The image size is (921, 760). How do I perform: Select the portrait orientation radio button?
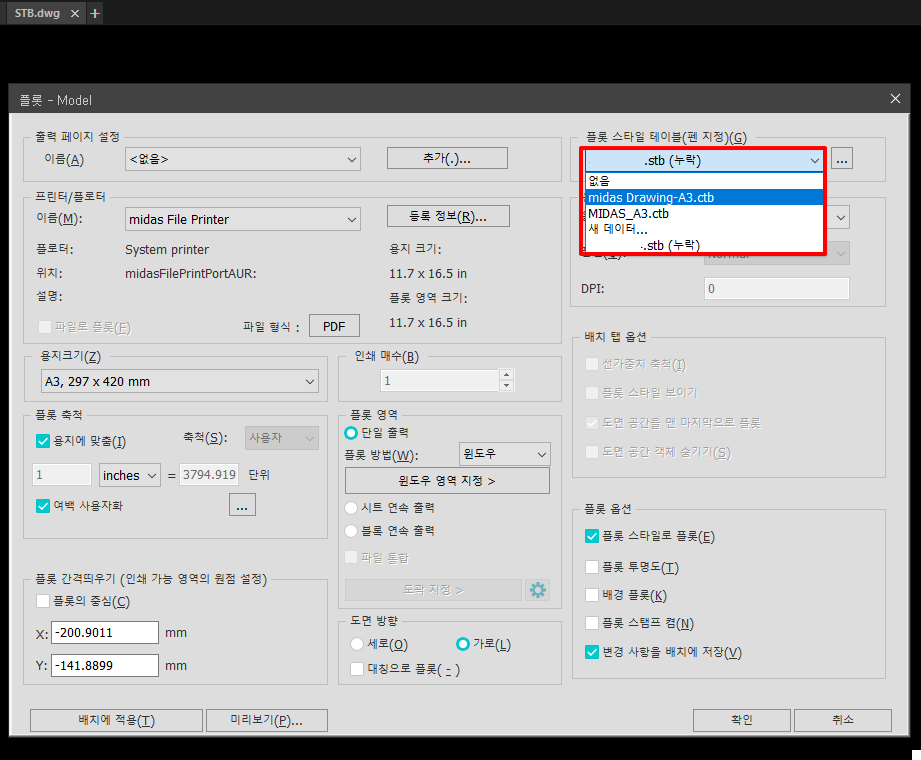[x=357, y=644]
